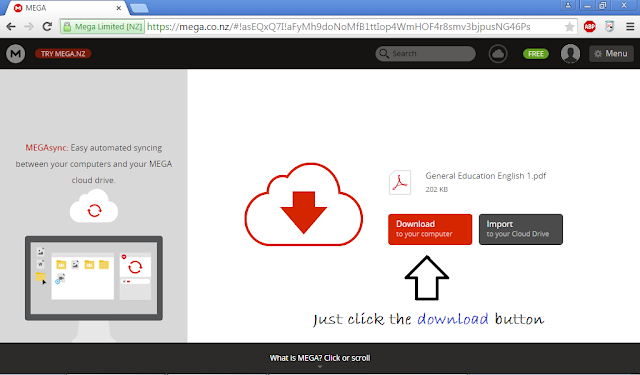Click the MEGAsync red link text
Image resolution: width=640 pixels, height=375 pixels.
(47, 148)
